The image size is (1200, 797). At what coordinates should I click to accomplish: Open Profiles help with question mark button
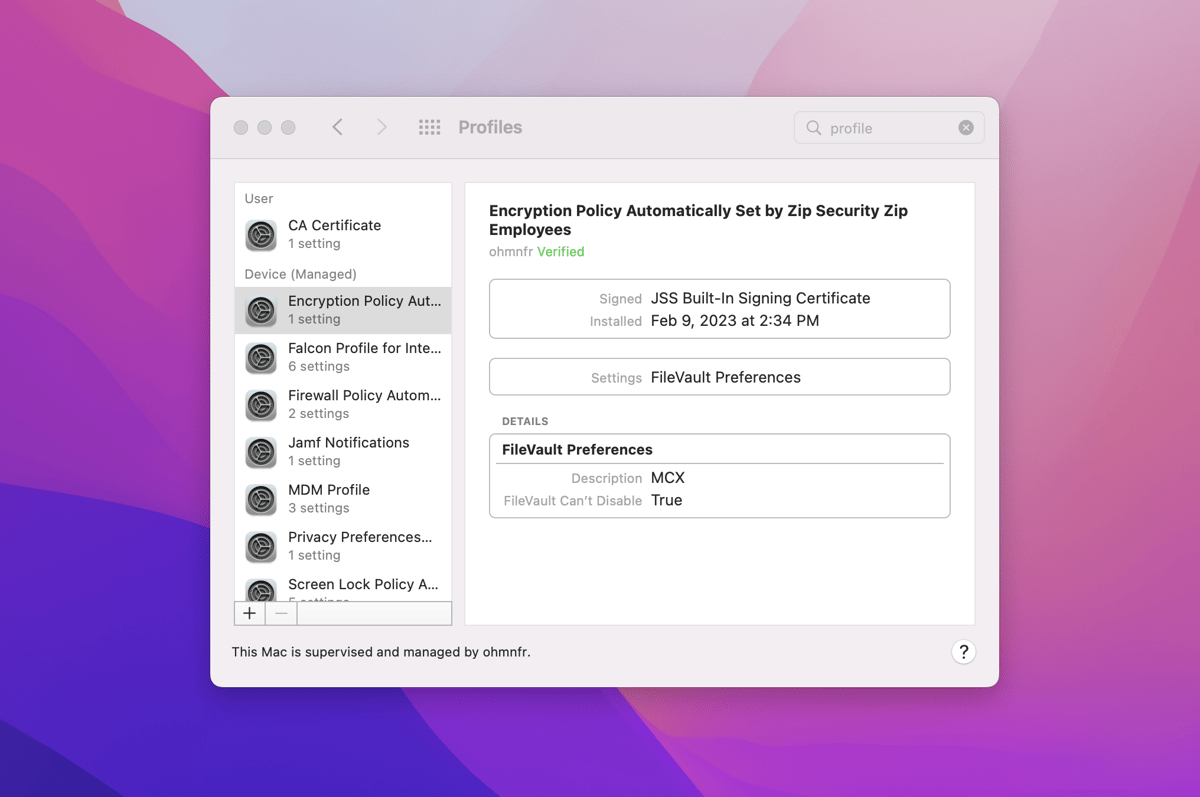point(963,651)
